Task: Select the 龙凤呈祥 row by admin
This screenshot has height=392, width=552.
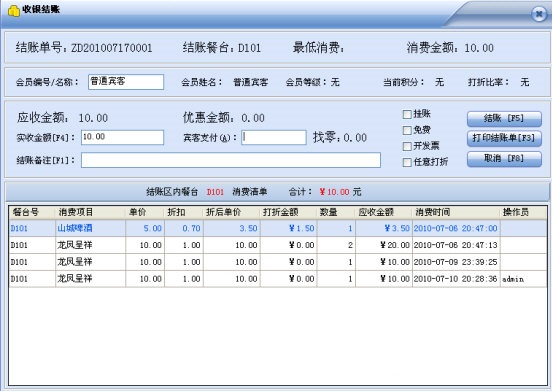Action: tap(278, 279)
